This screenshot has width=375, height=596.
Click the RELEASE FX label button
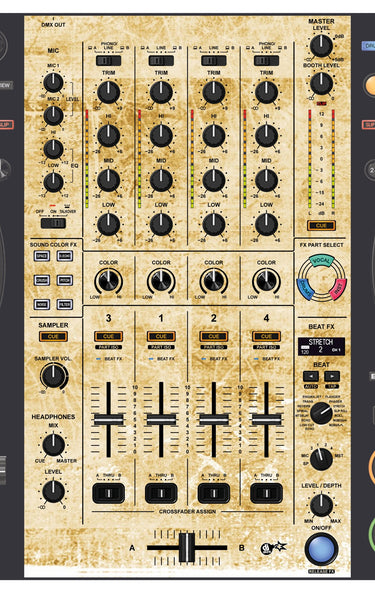point(321,571)
